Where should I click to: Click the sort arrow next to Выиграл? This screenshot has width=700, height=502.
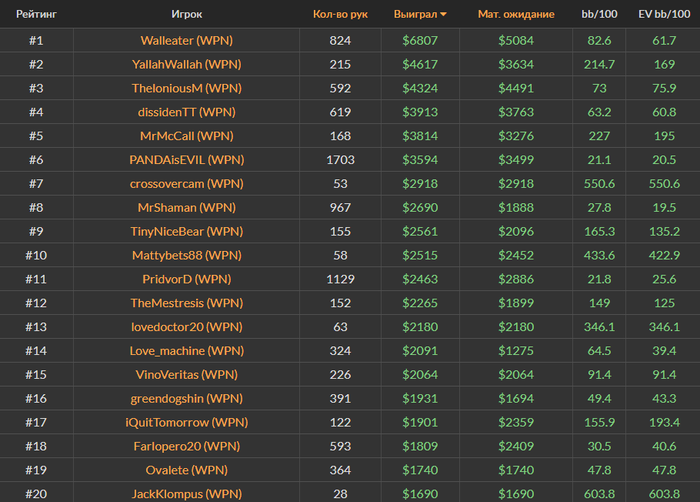click(x=444, y=15)
